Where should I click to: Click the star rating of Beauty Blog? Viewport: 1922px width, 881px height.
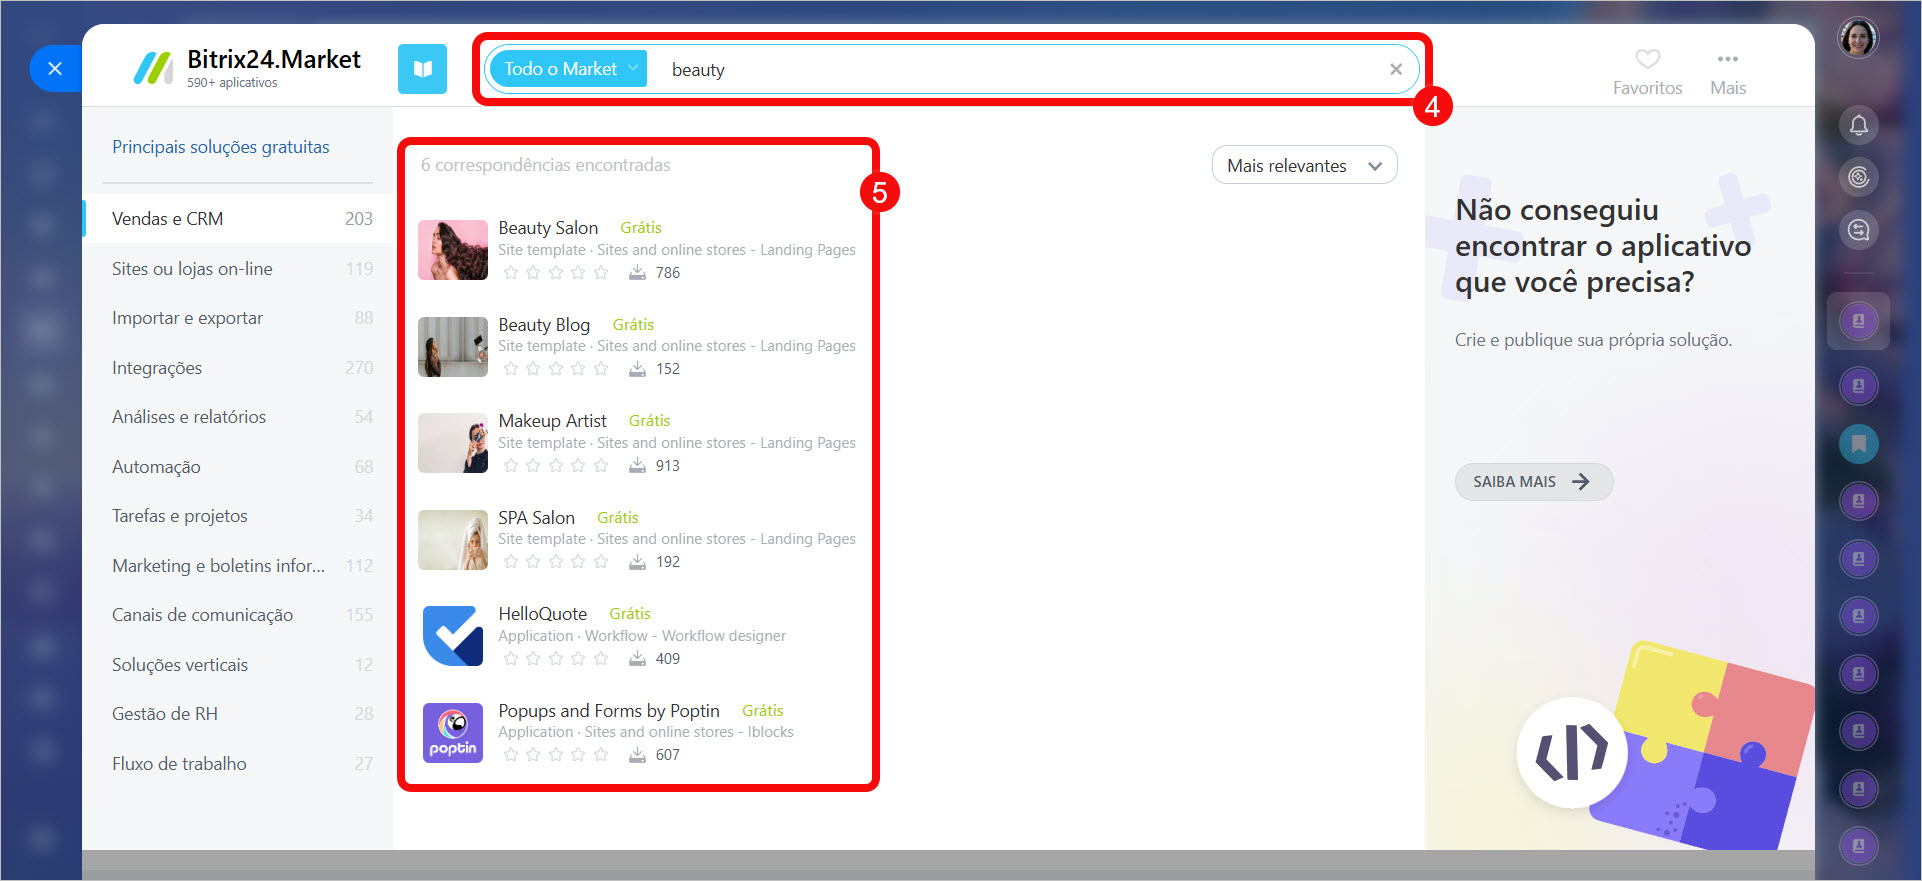556,369
